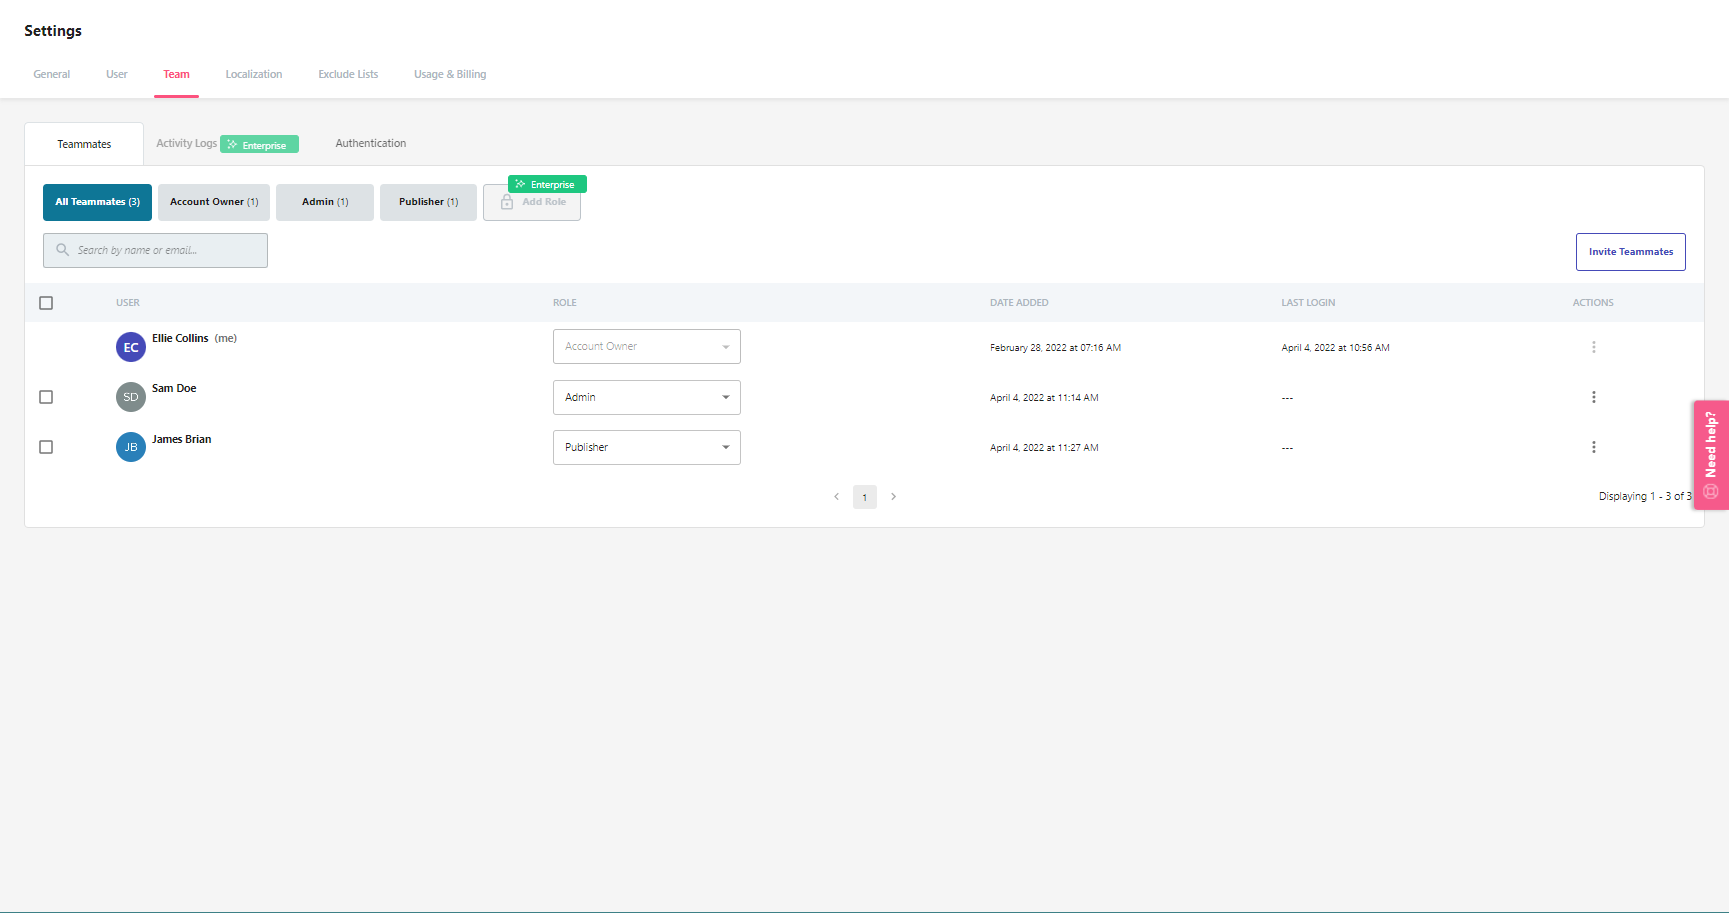Open the actions menu for Sam Doe
This screenshot has width=1729, height=913.
click(1593, 397)
